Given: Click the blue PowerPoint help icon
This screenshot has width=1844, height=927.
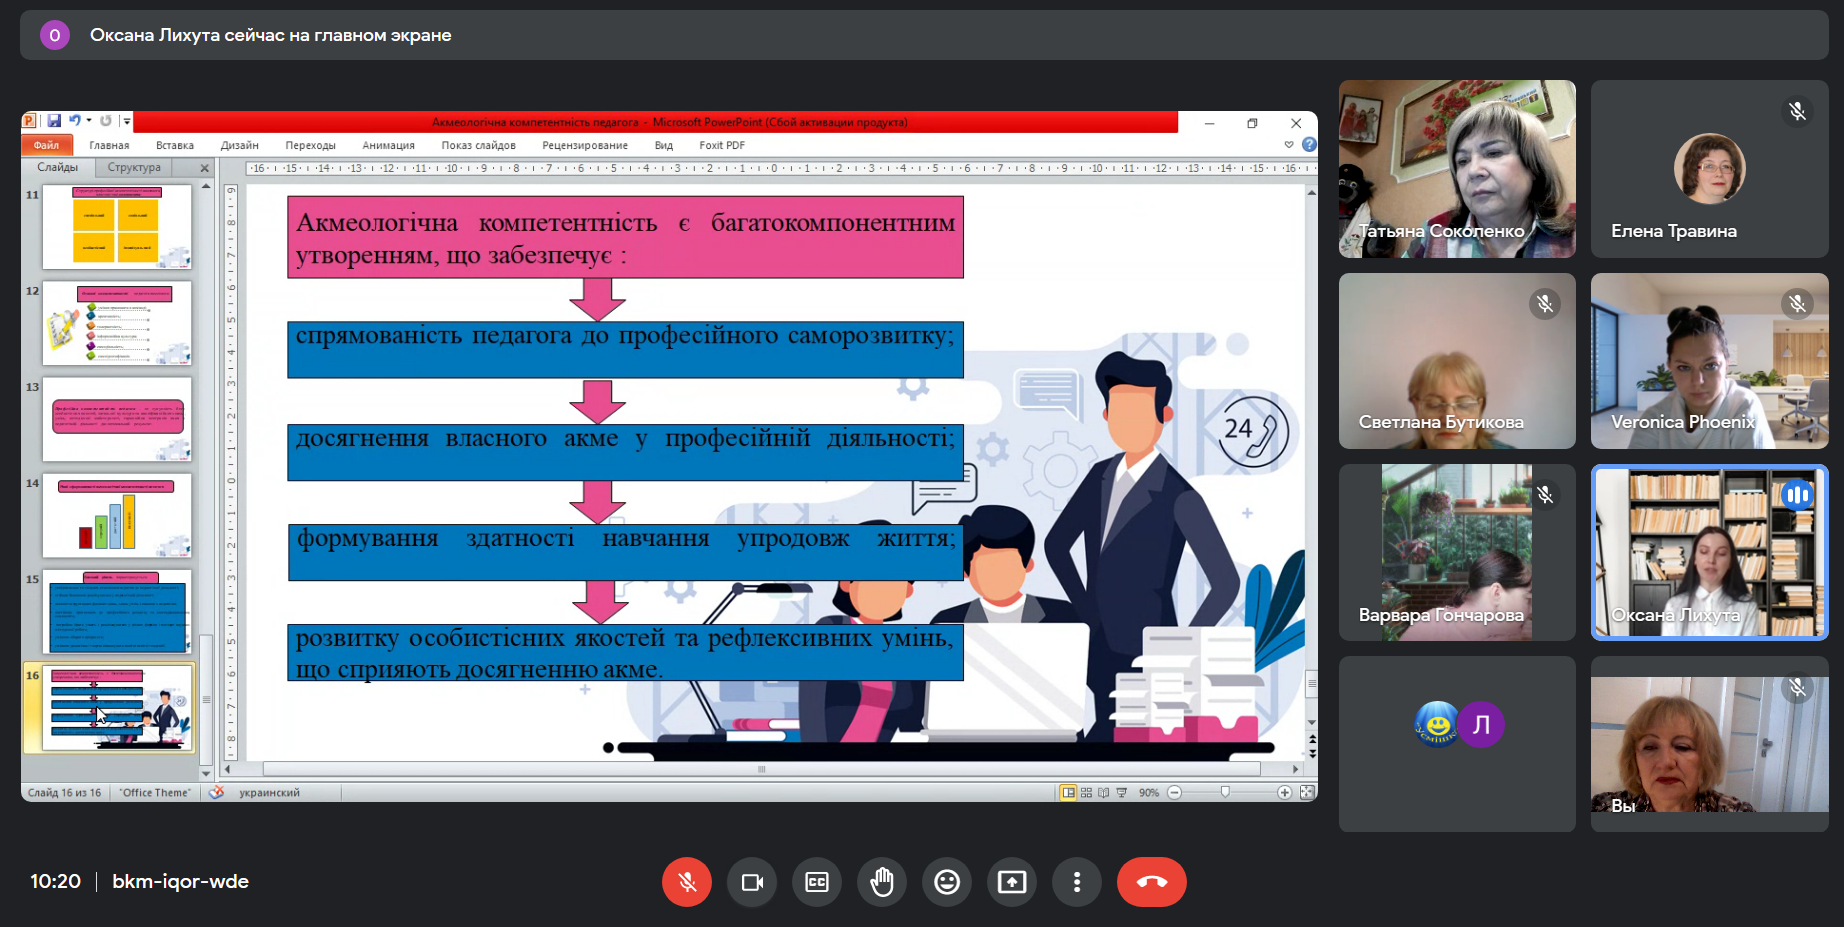Looking at the screenshot, I should click(1309, 145).
